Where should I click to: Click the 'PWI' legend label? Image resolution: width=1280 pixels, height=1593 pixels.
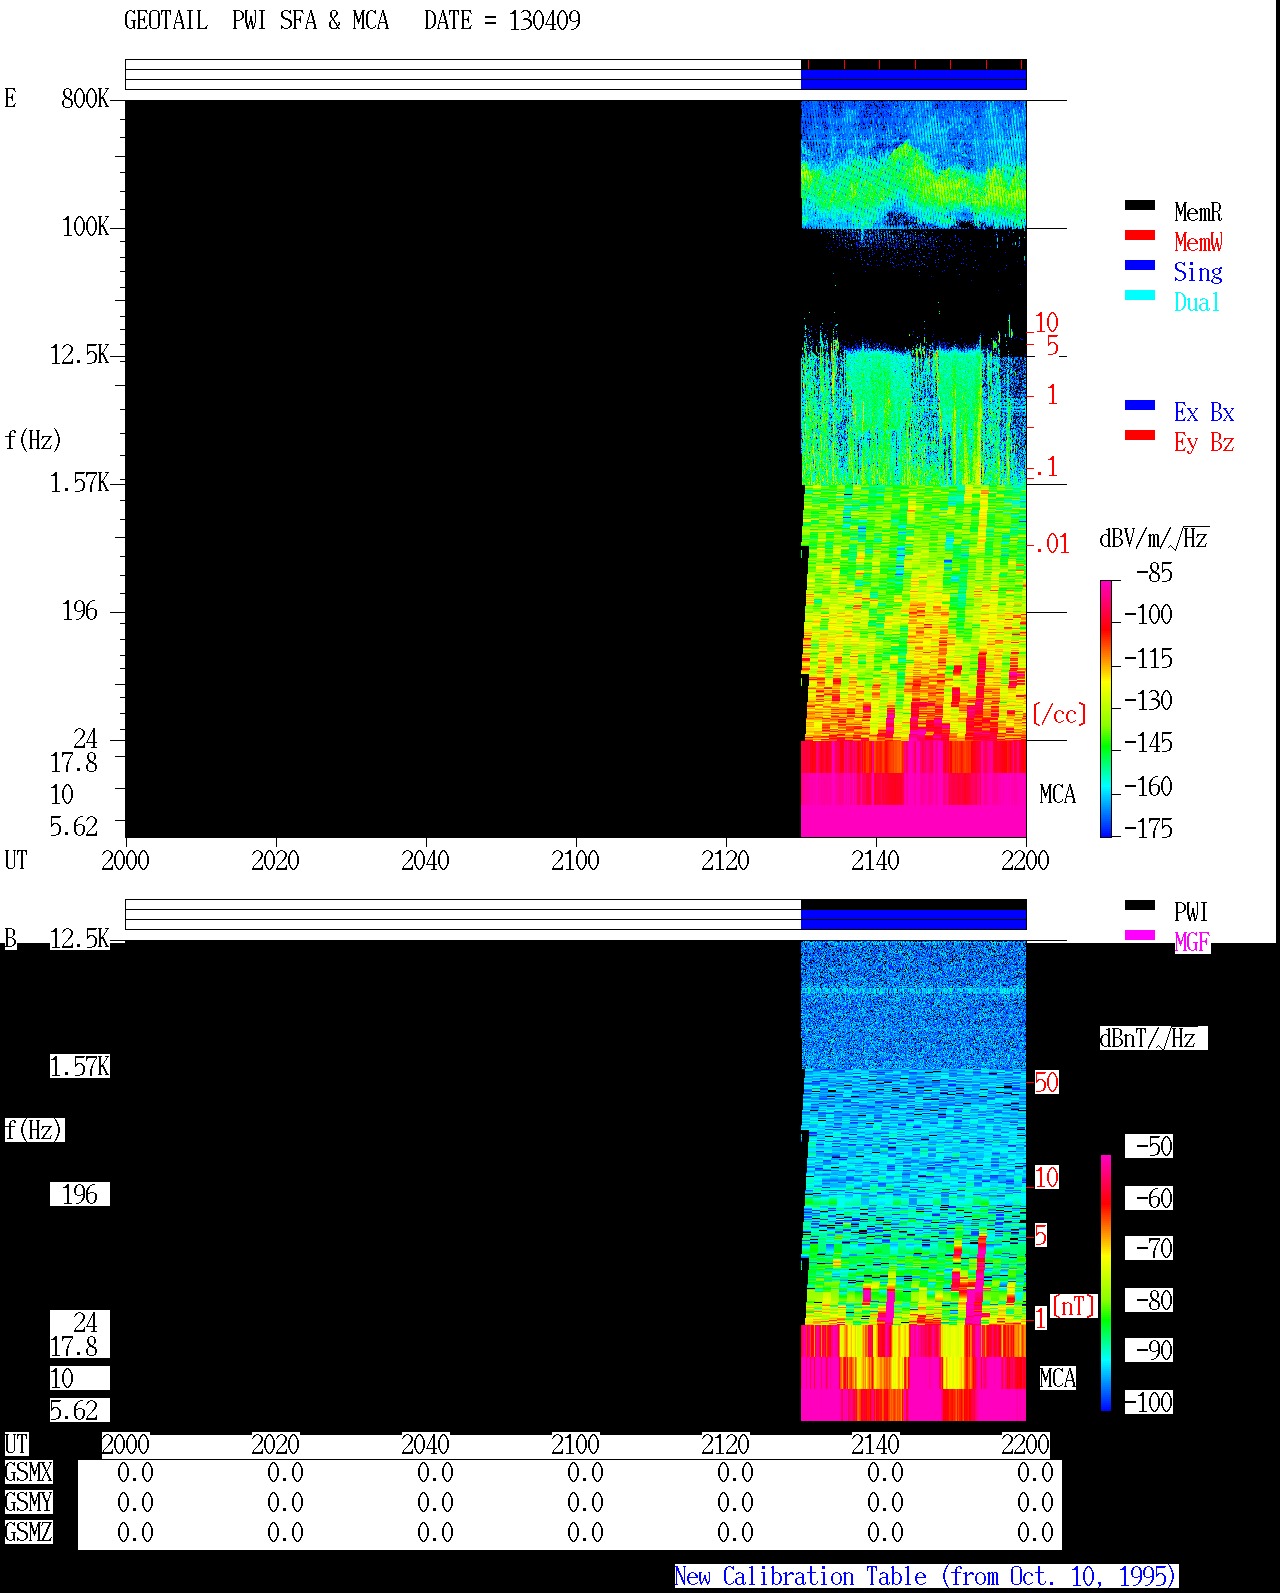[x=1191, y=912]
